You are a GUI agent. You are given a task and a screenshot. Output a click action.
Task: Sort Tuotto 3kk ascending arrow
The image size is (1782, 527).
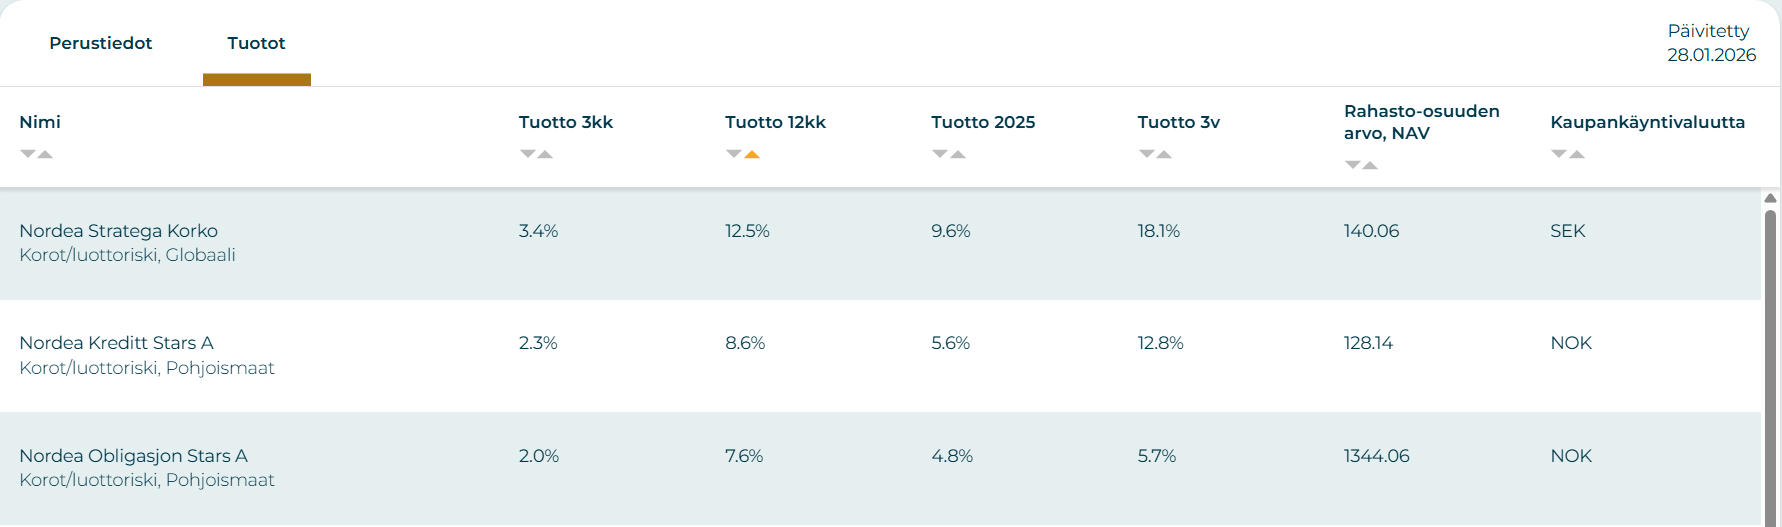(545, 154)
